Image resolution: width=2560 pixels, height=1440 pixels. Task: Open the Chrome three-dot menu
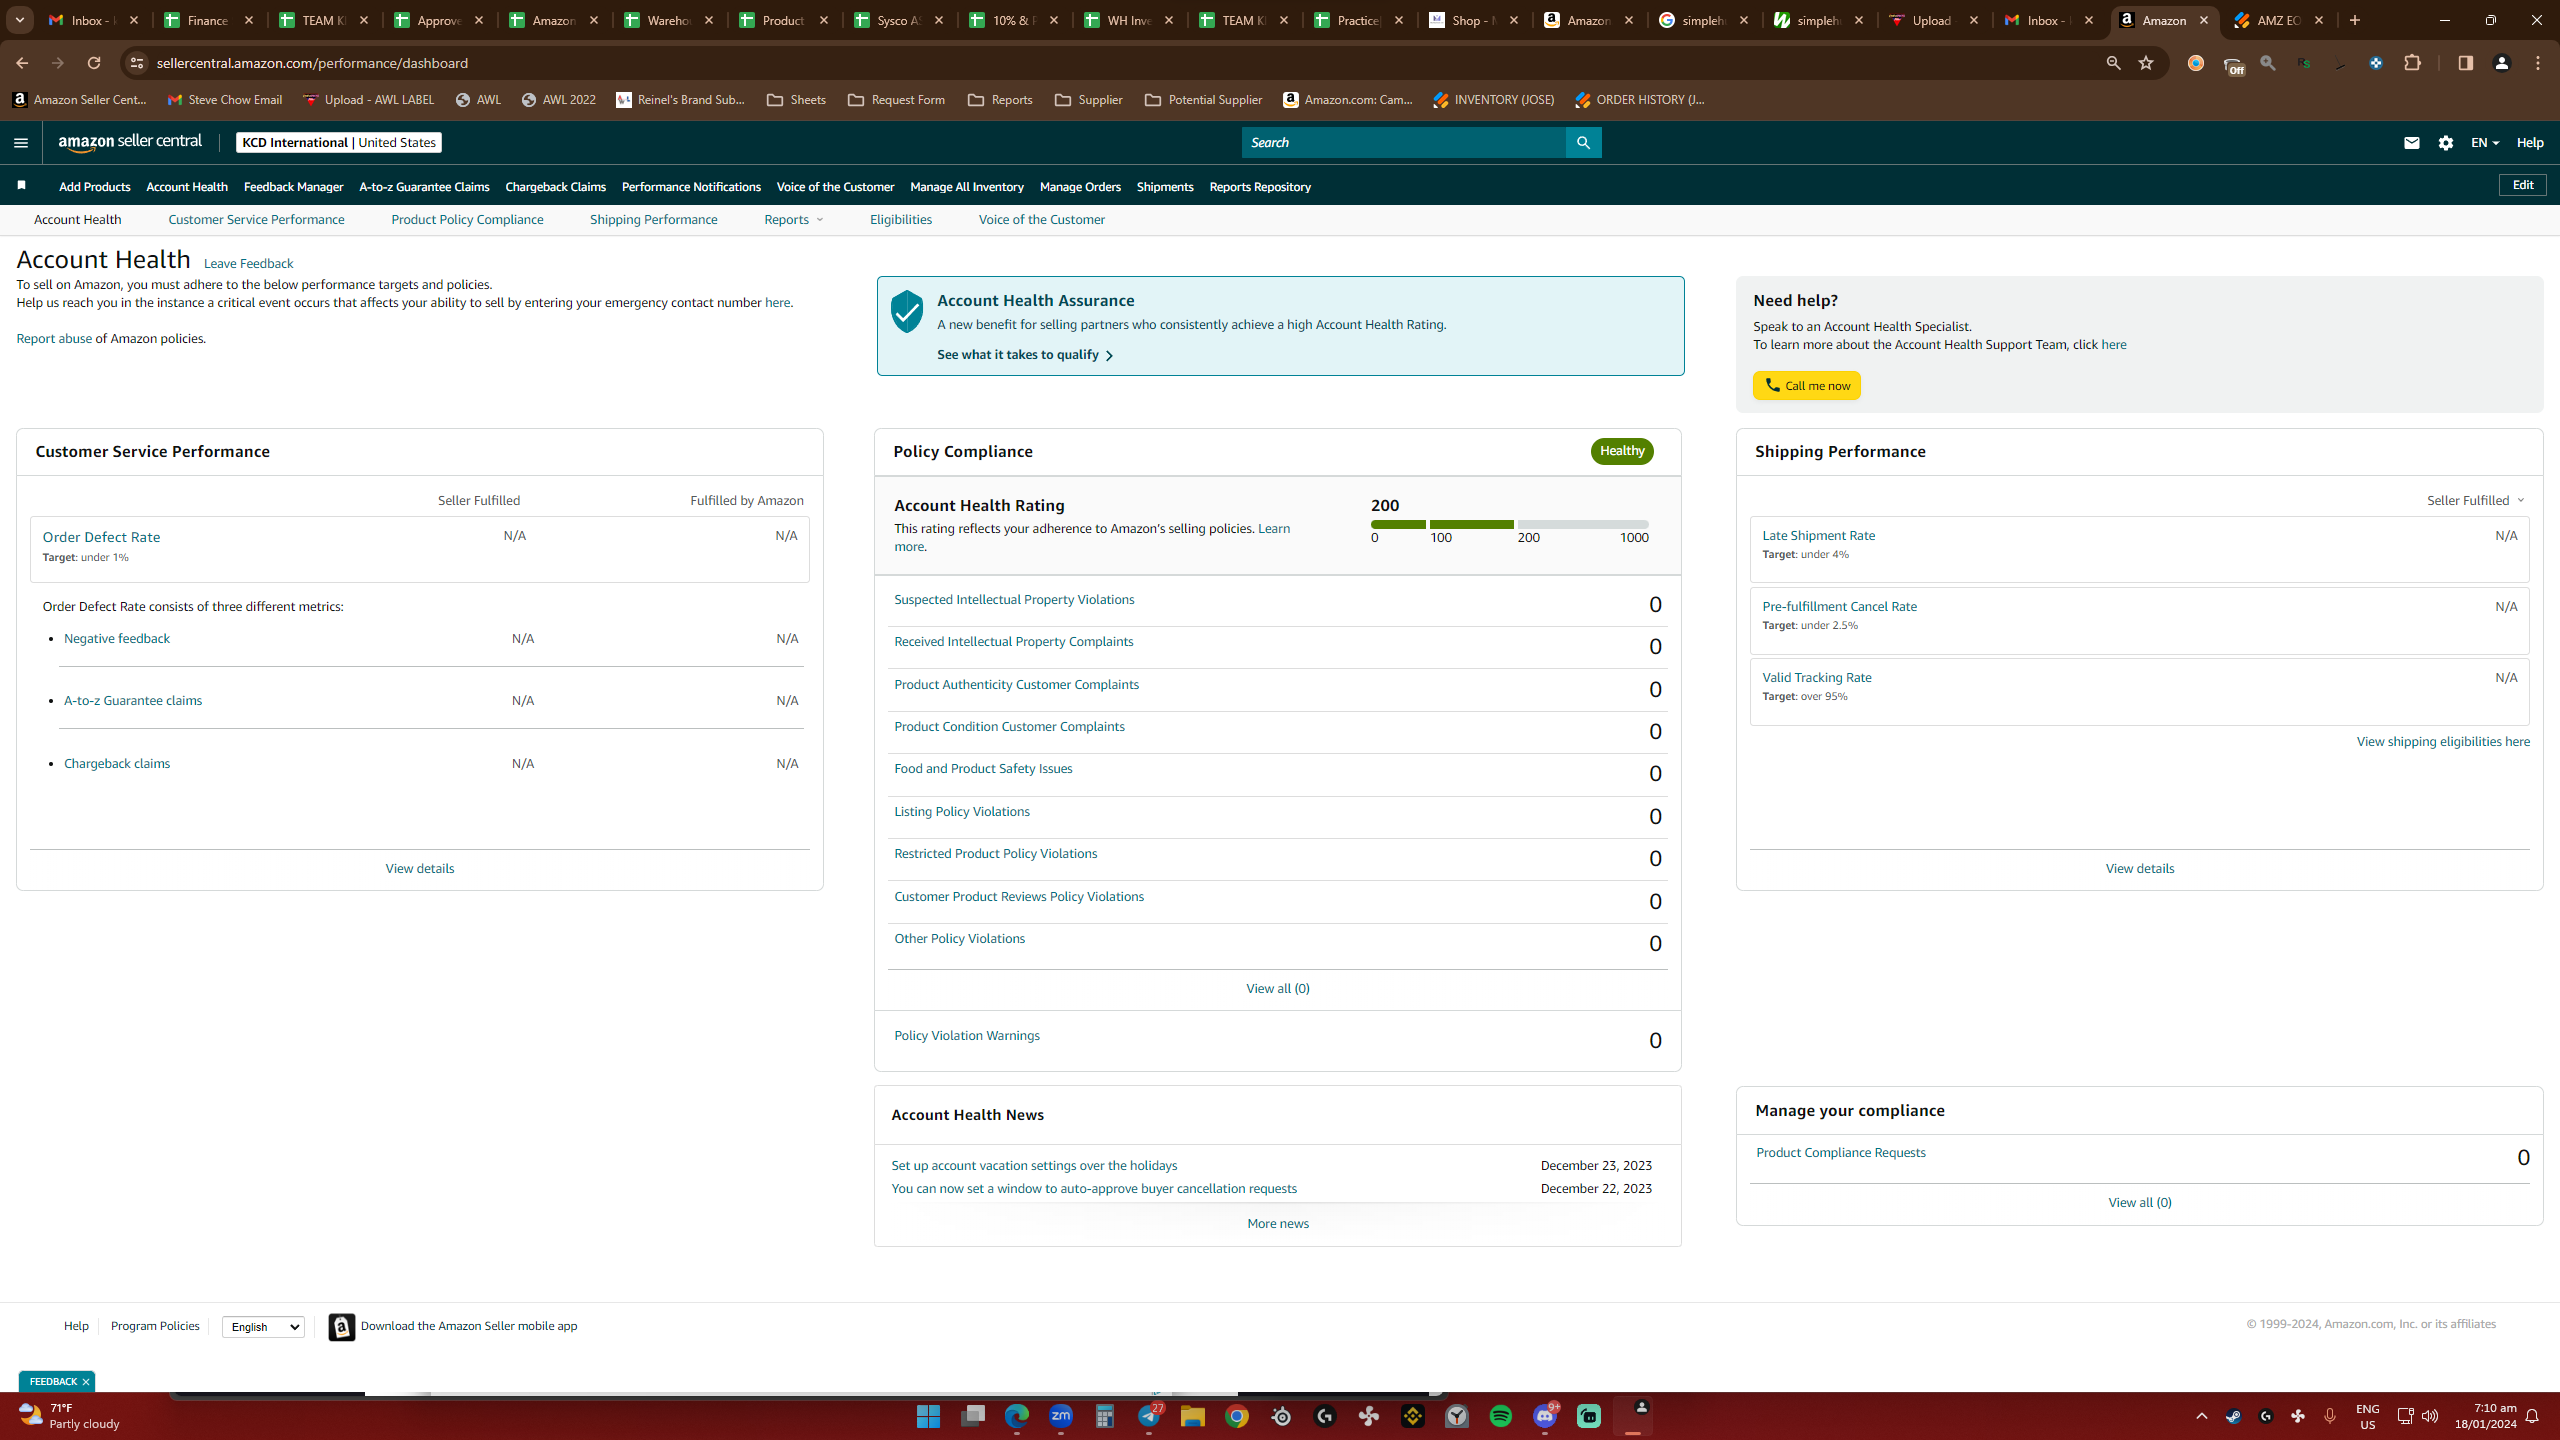click(x=2538, y=63)
